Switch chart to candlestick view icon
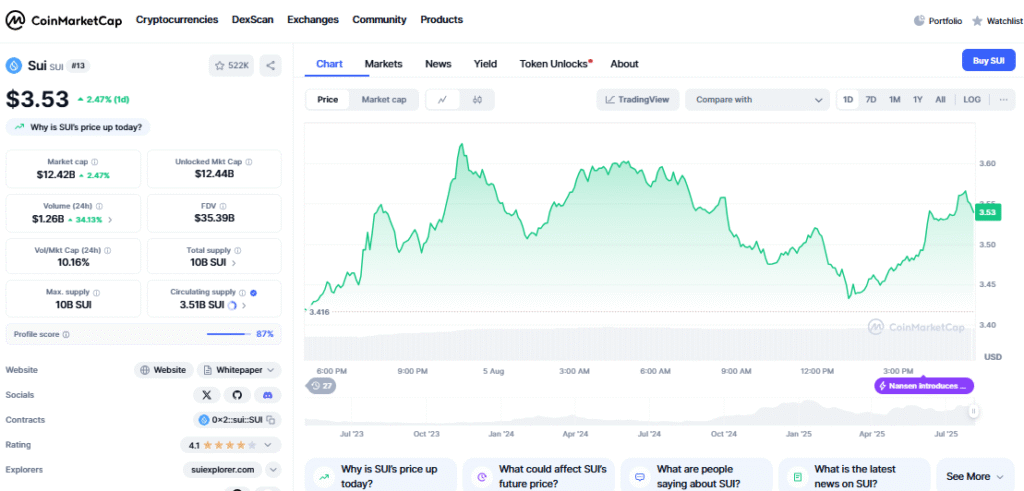 tap(477, 100)
